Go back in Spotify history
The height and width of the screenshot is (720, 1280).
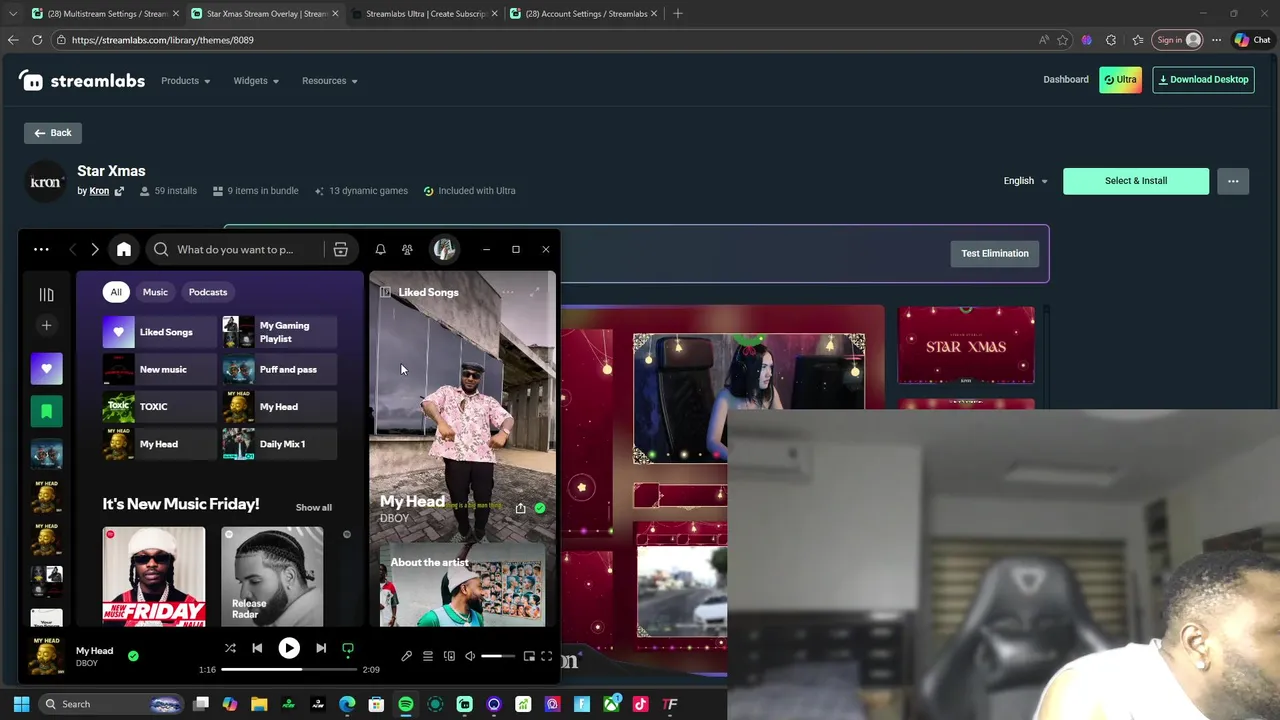click(72, 249)
